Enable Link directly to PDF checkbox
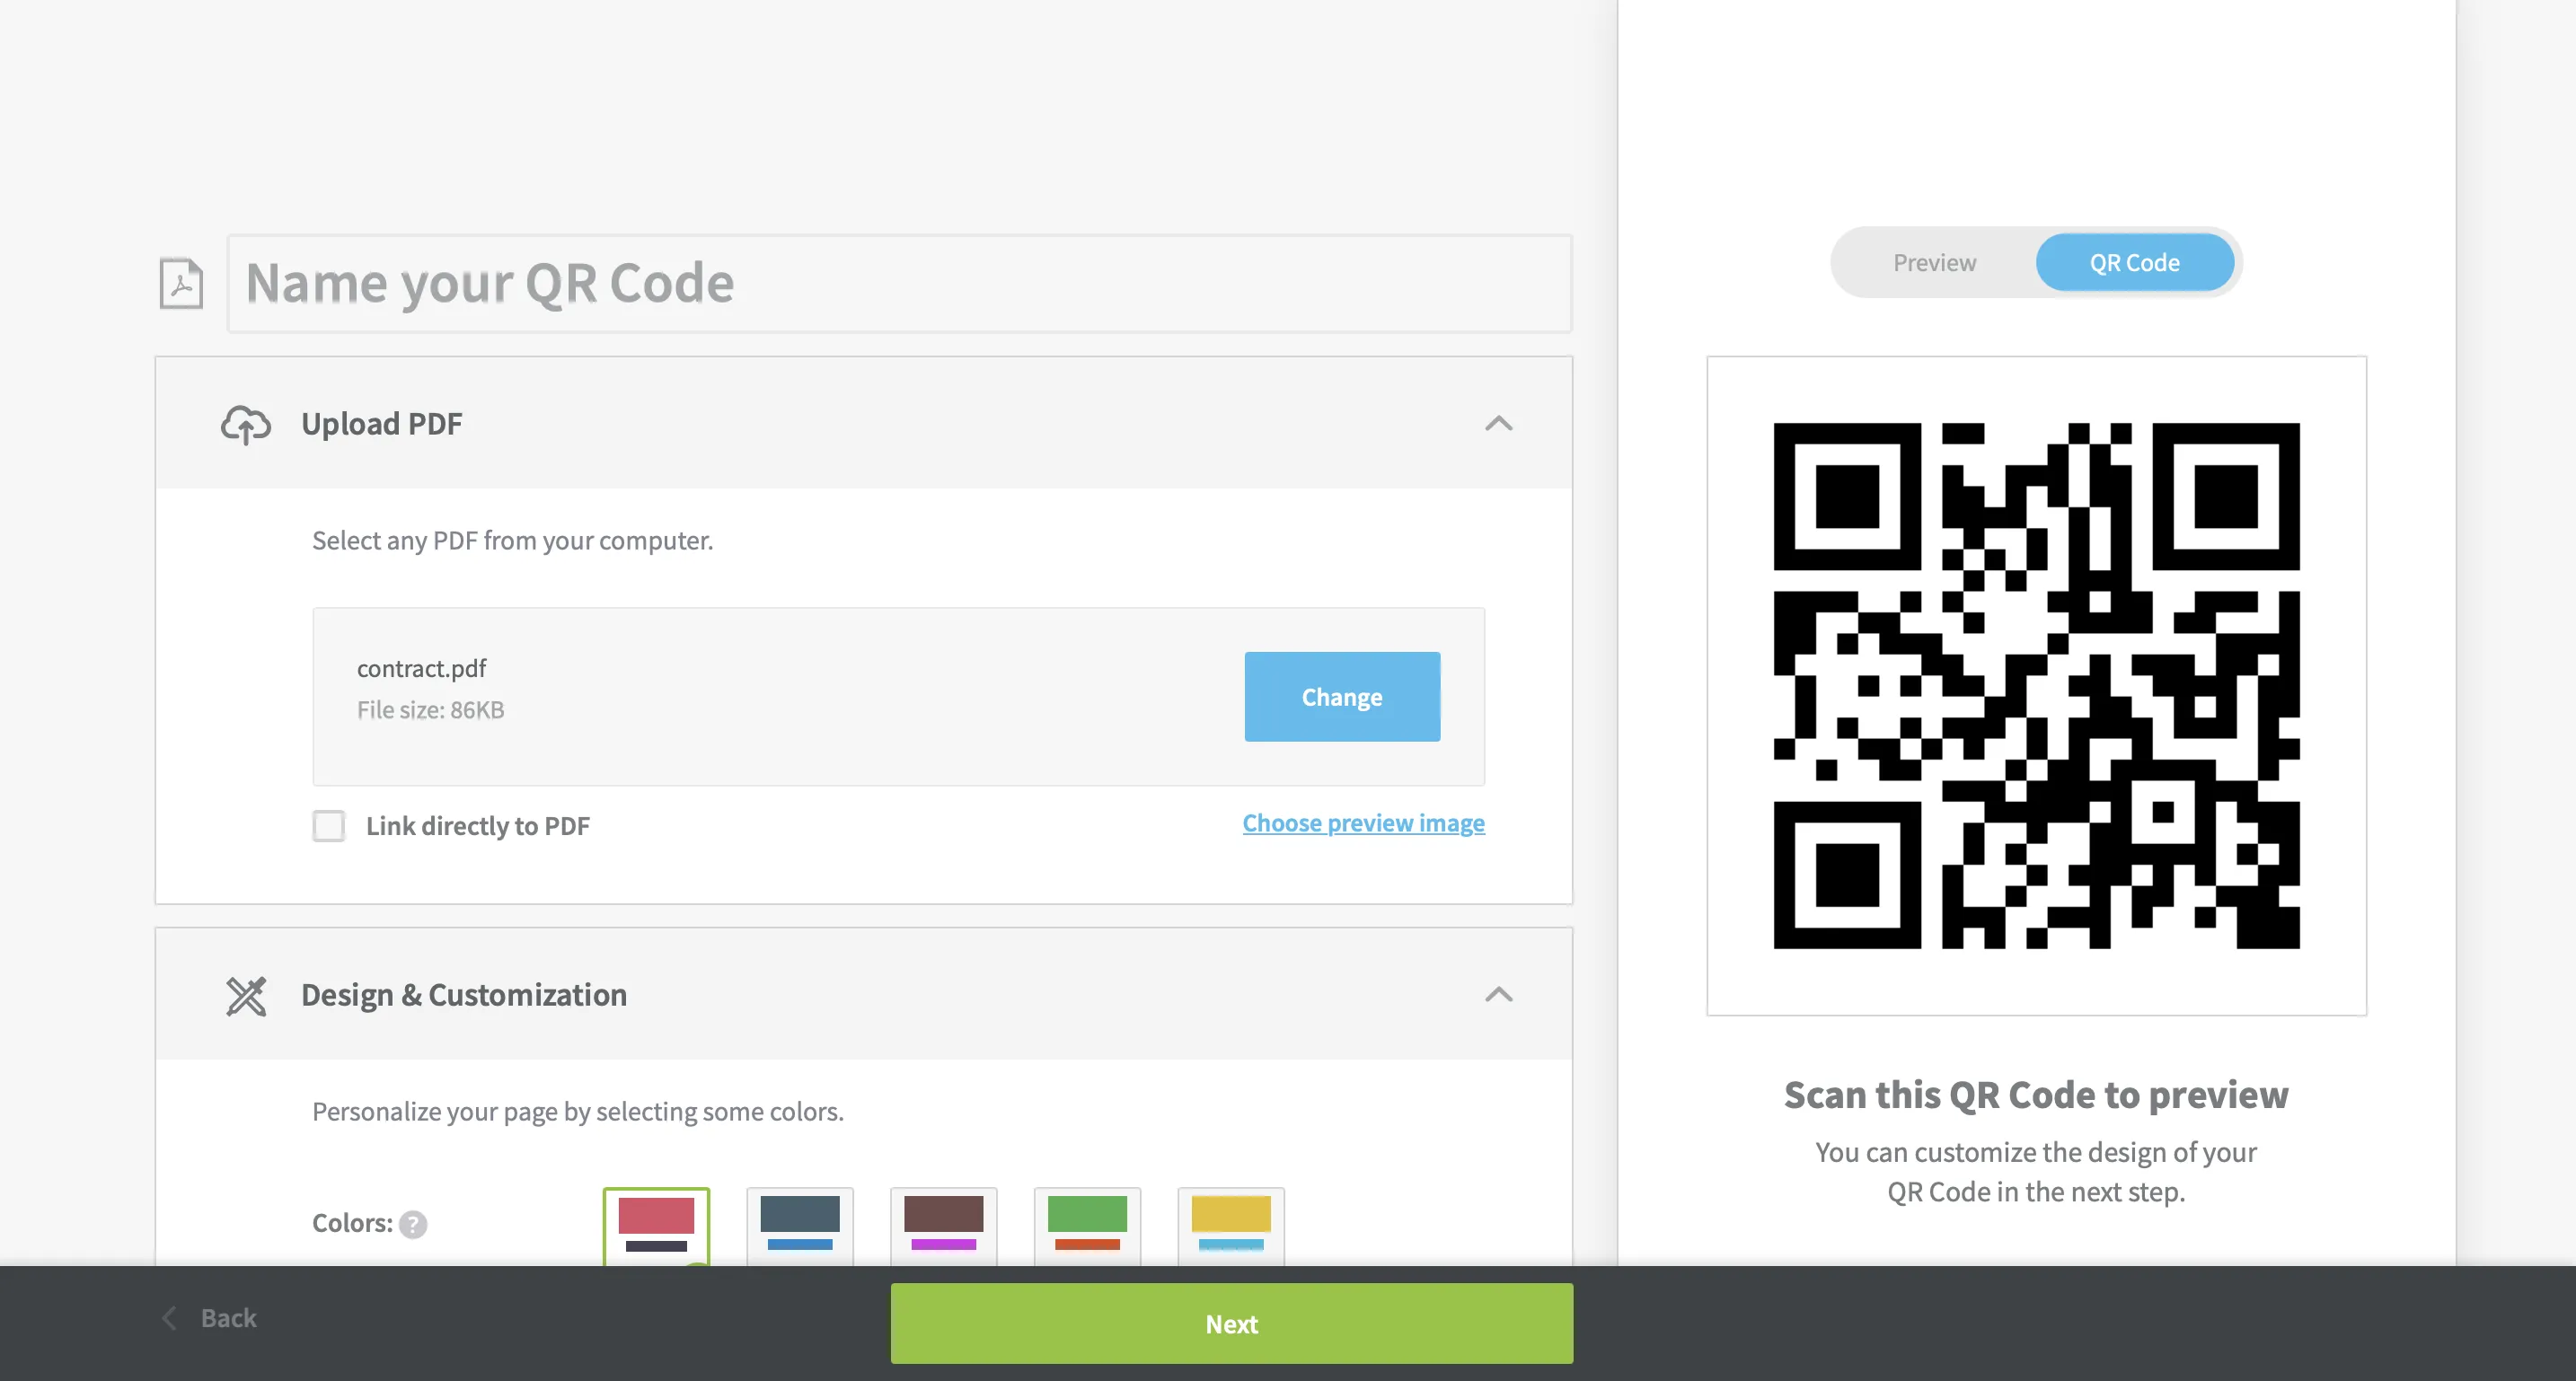The height and width of the screenshot is (1381, 2576). click(x=329, y=824)
